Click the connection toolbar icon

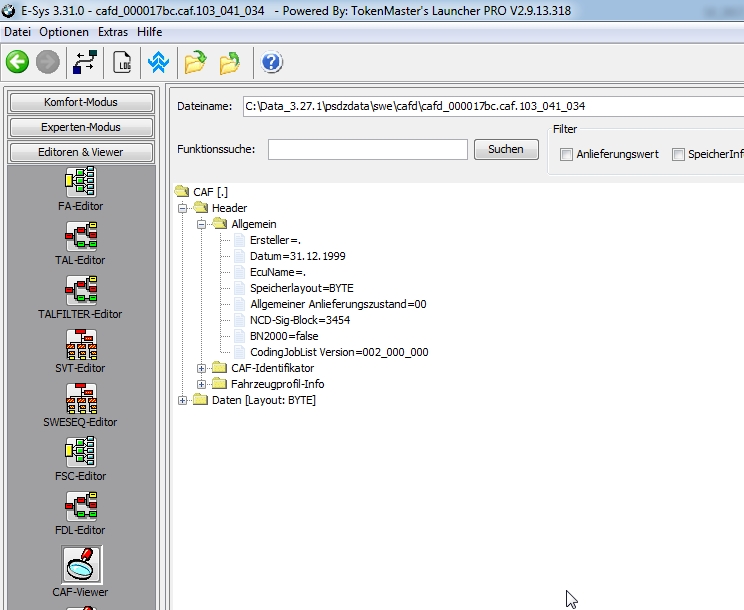[85, 62]
